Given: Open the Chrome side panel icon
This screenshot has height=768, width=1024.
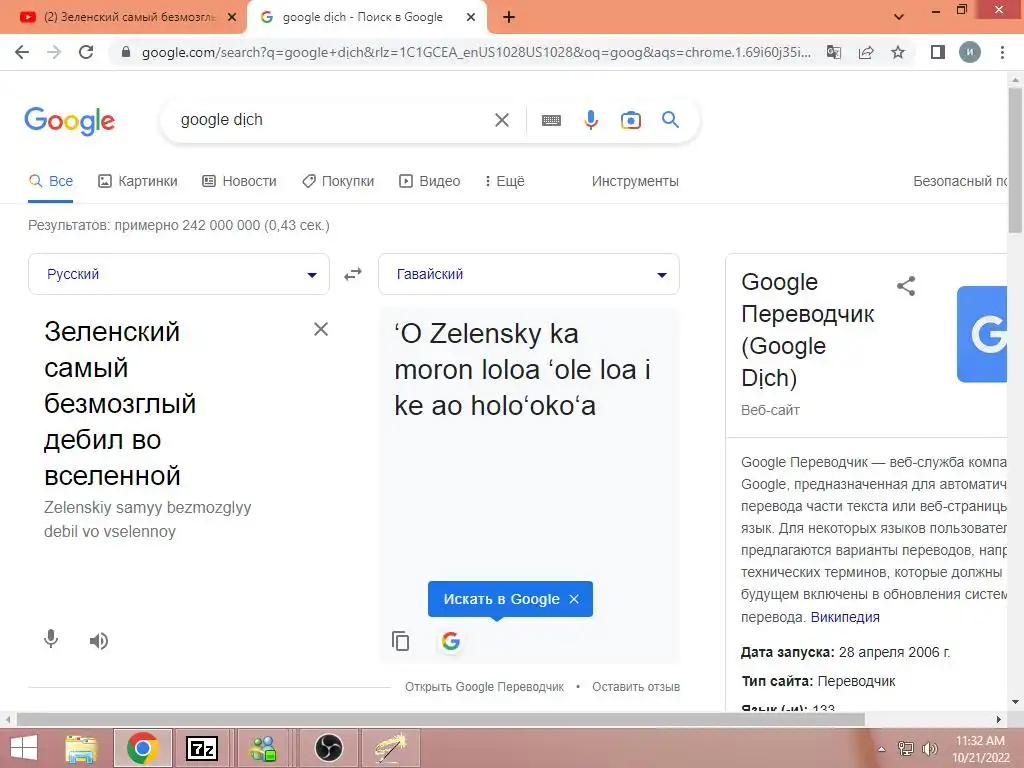Looking at the screenshot, I should [x=938, y=52].
